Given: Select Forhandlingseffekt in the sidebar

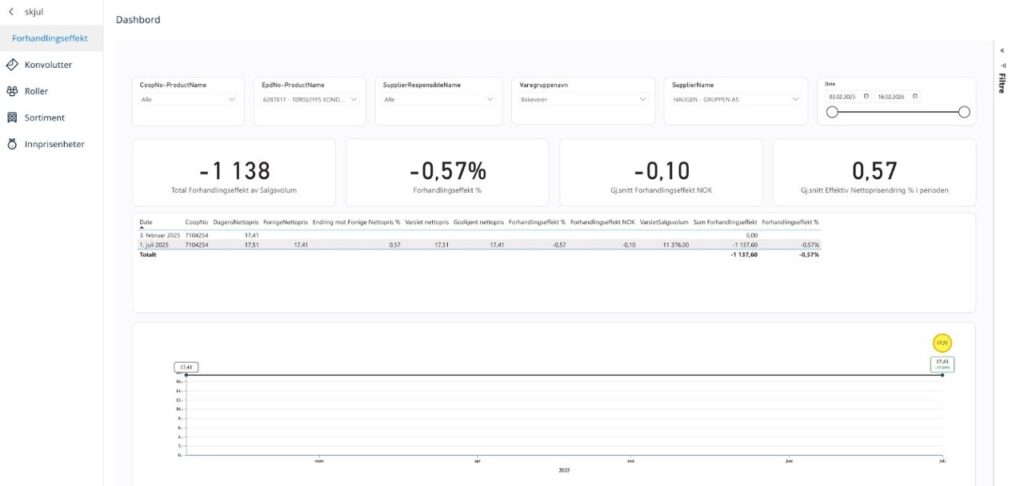Looking at the screenshot, I should [49, 39].
